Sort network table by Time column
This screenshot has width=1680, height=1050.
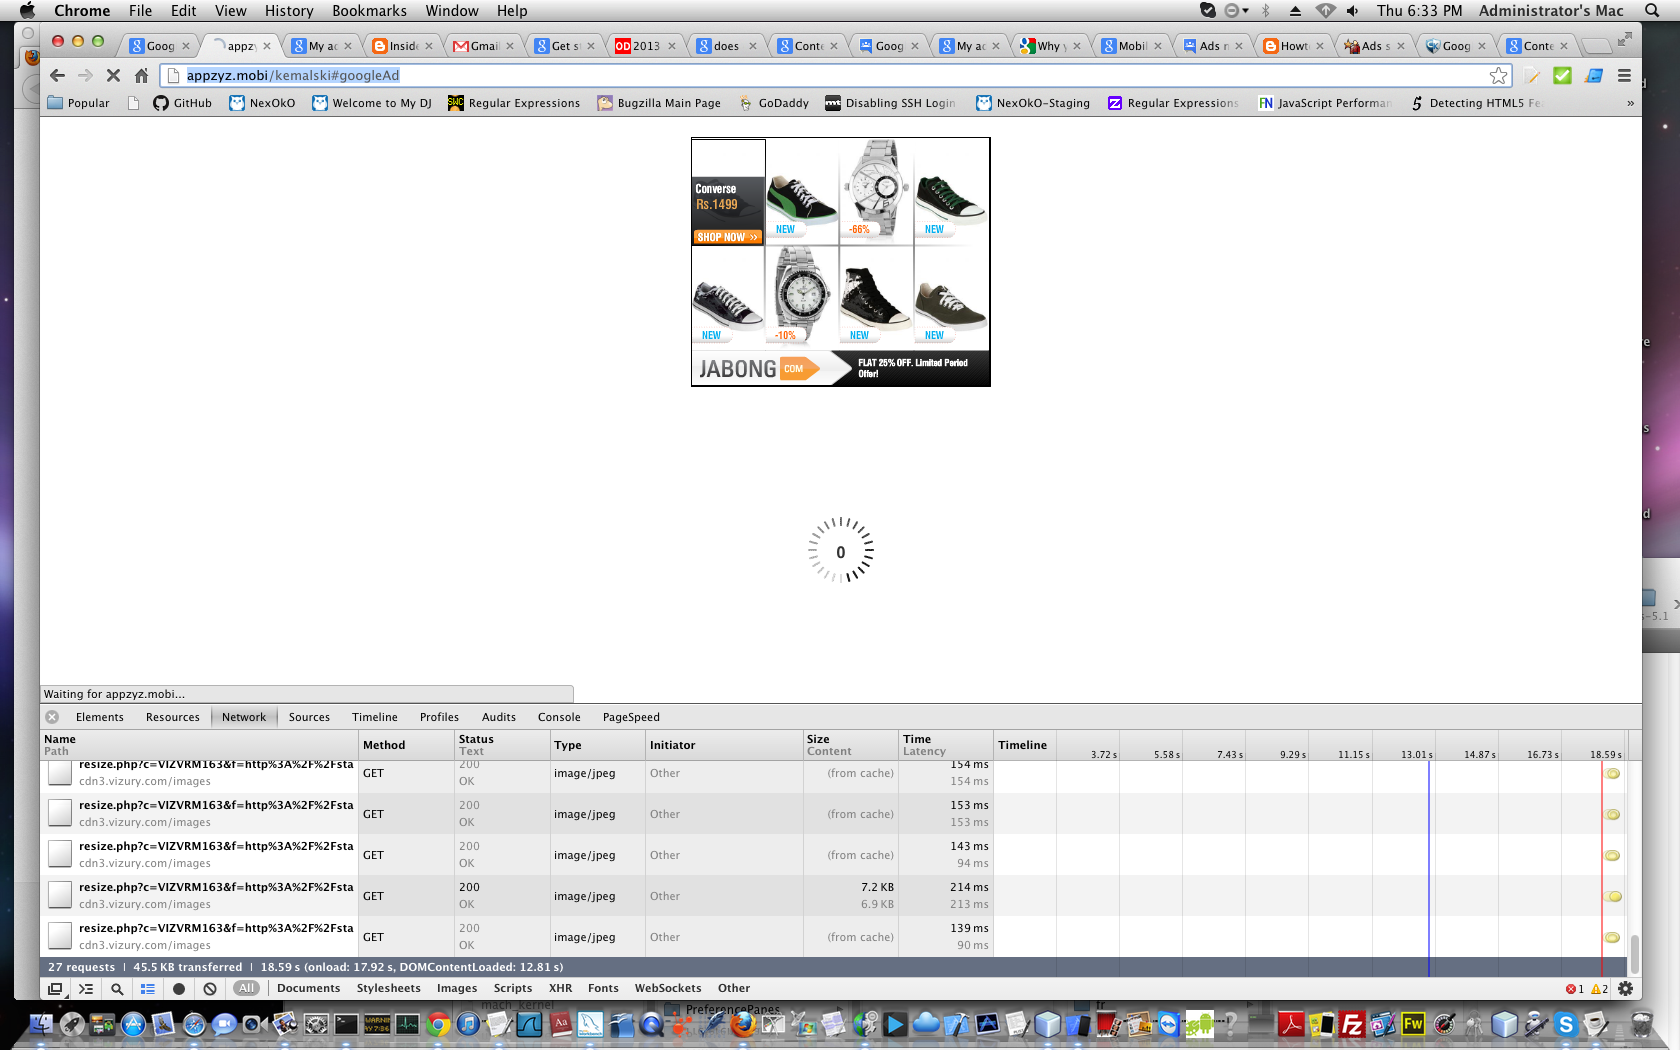tap(945, 745)
